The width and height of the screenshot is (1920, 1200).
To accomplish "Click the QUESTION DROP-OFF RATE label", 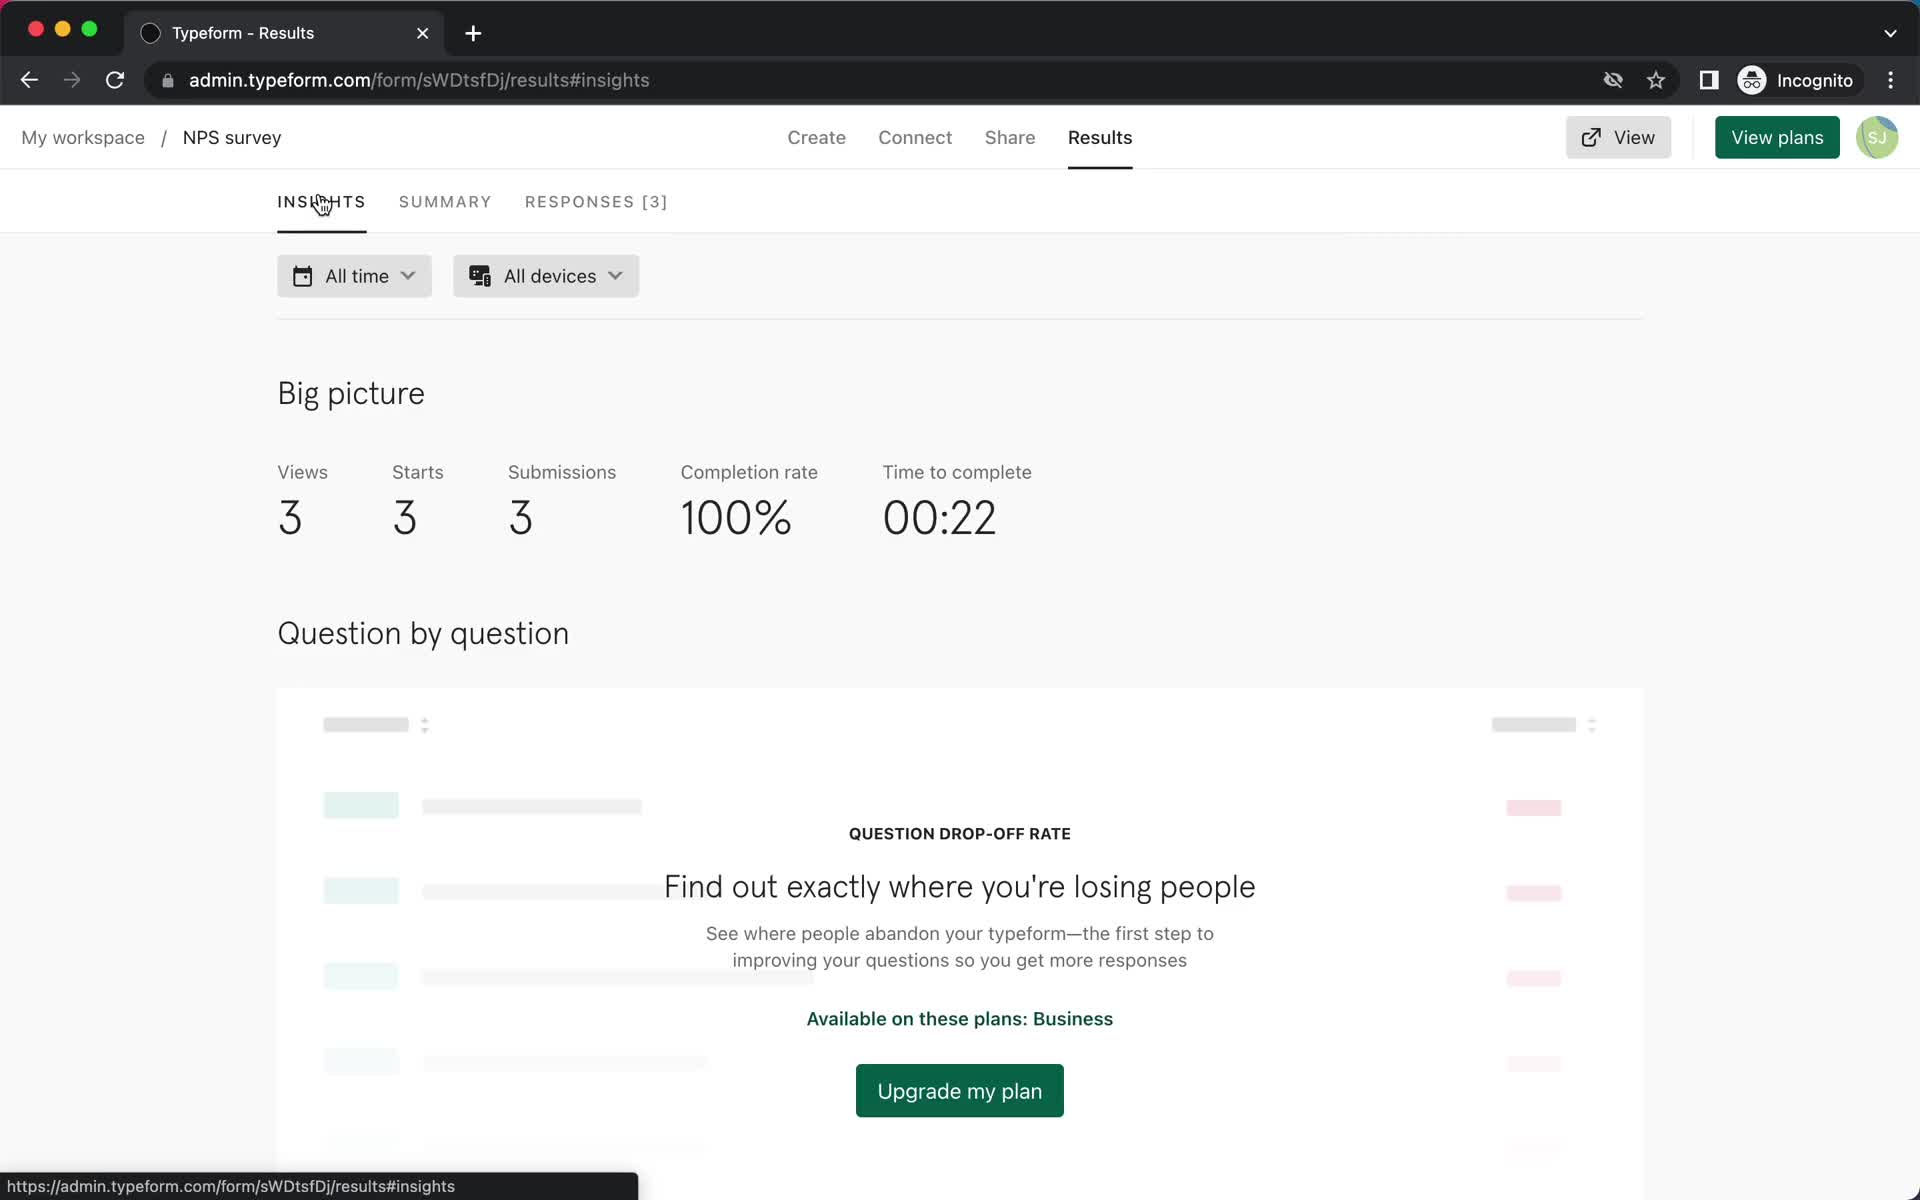I will [x=960, y=834].
